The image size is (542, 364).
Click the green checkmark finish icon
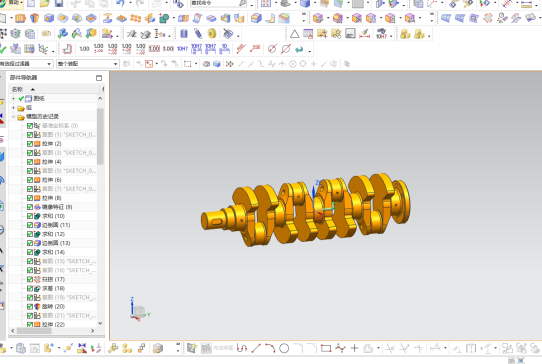[3, 49]
